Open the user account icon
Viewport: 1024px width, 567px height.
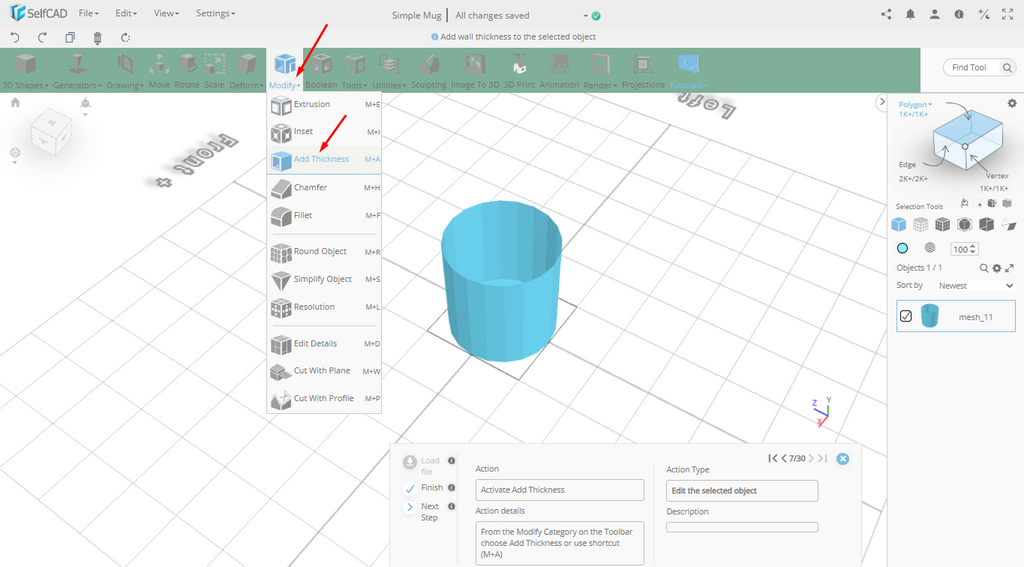pos(935,14)
